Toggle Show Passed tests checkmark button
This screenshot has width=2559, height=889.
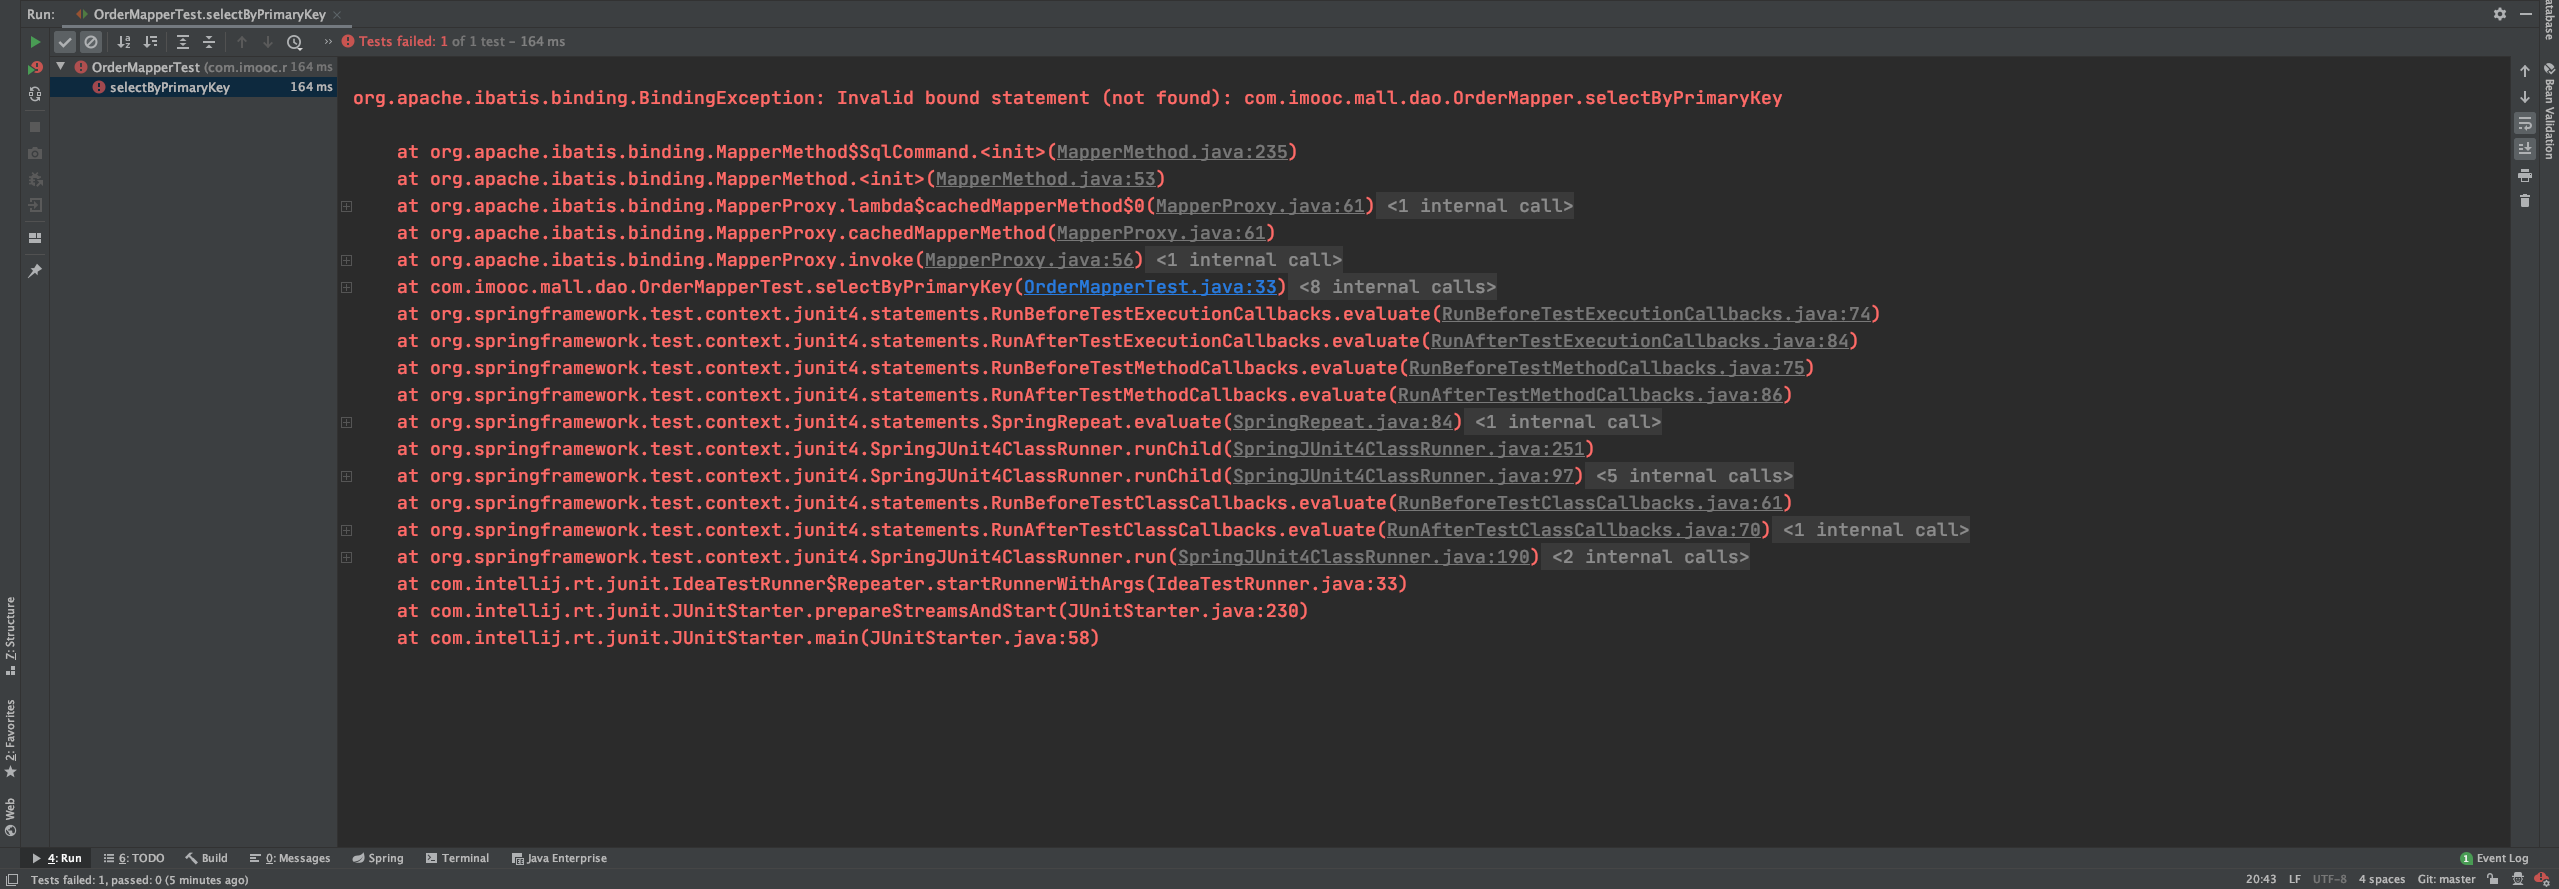click(x=65, y=42)
